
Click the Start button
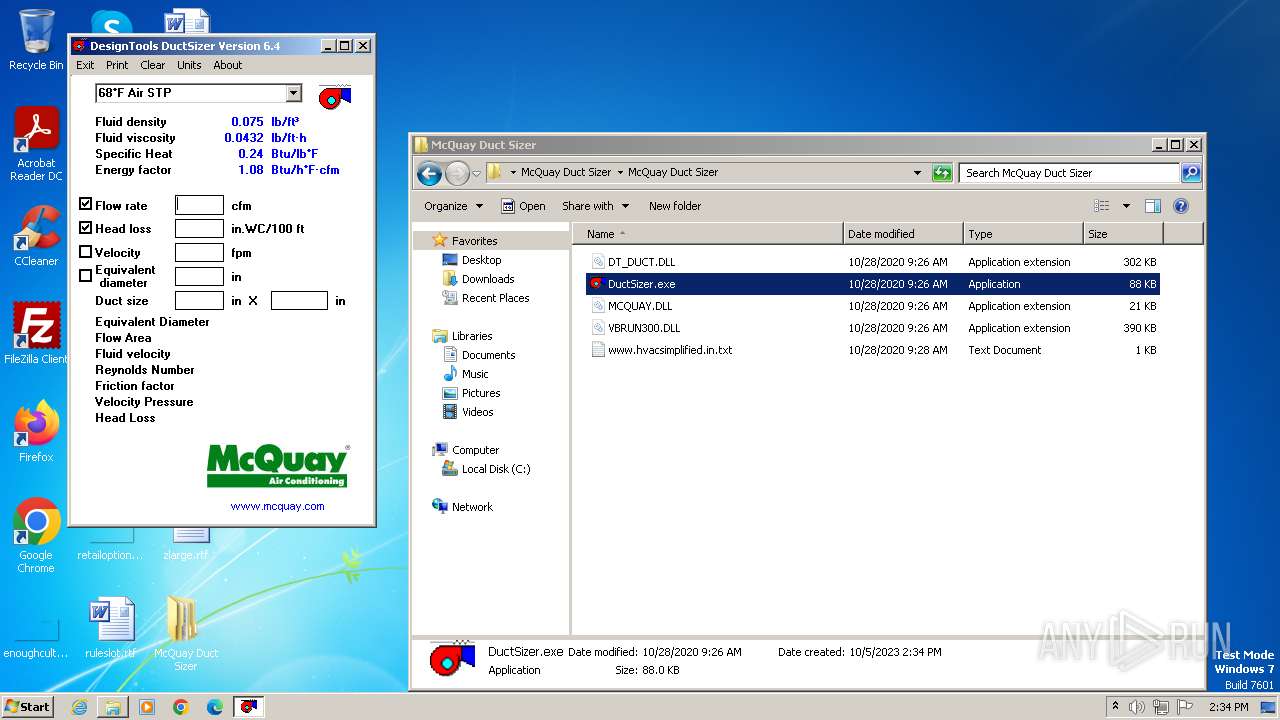click(x=27, y=706)
